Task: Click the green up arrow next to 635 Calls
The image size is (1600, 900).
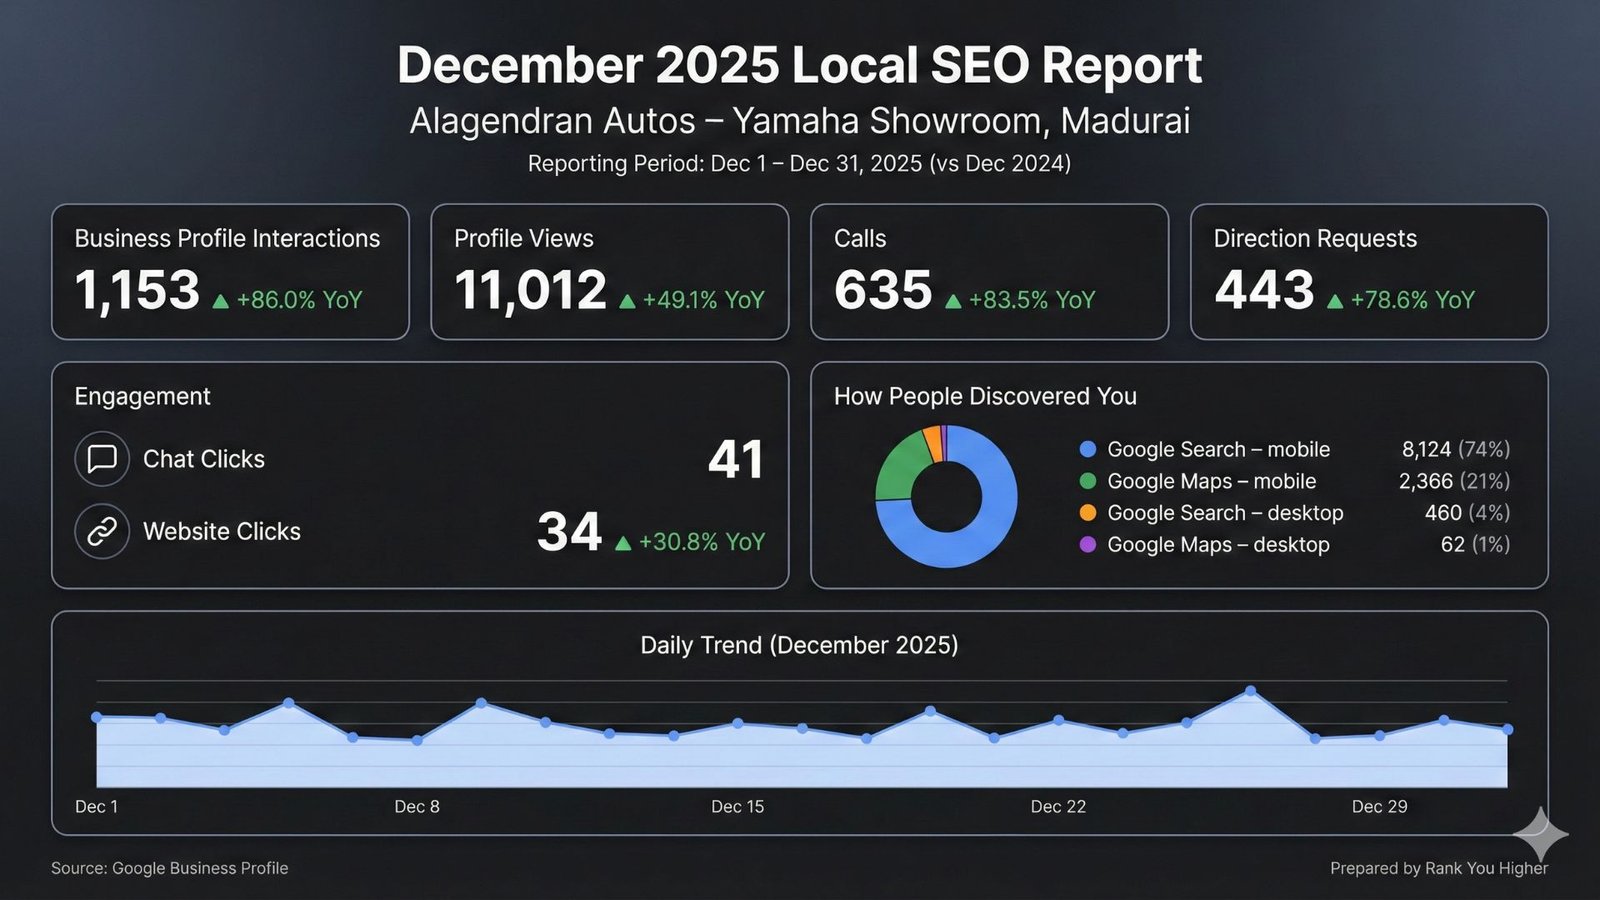Action: (952, 298)
